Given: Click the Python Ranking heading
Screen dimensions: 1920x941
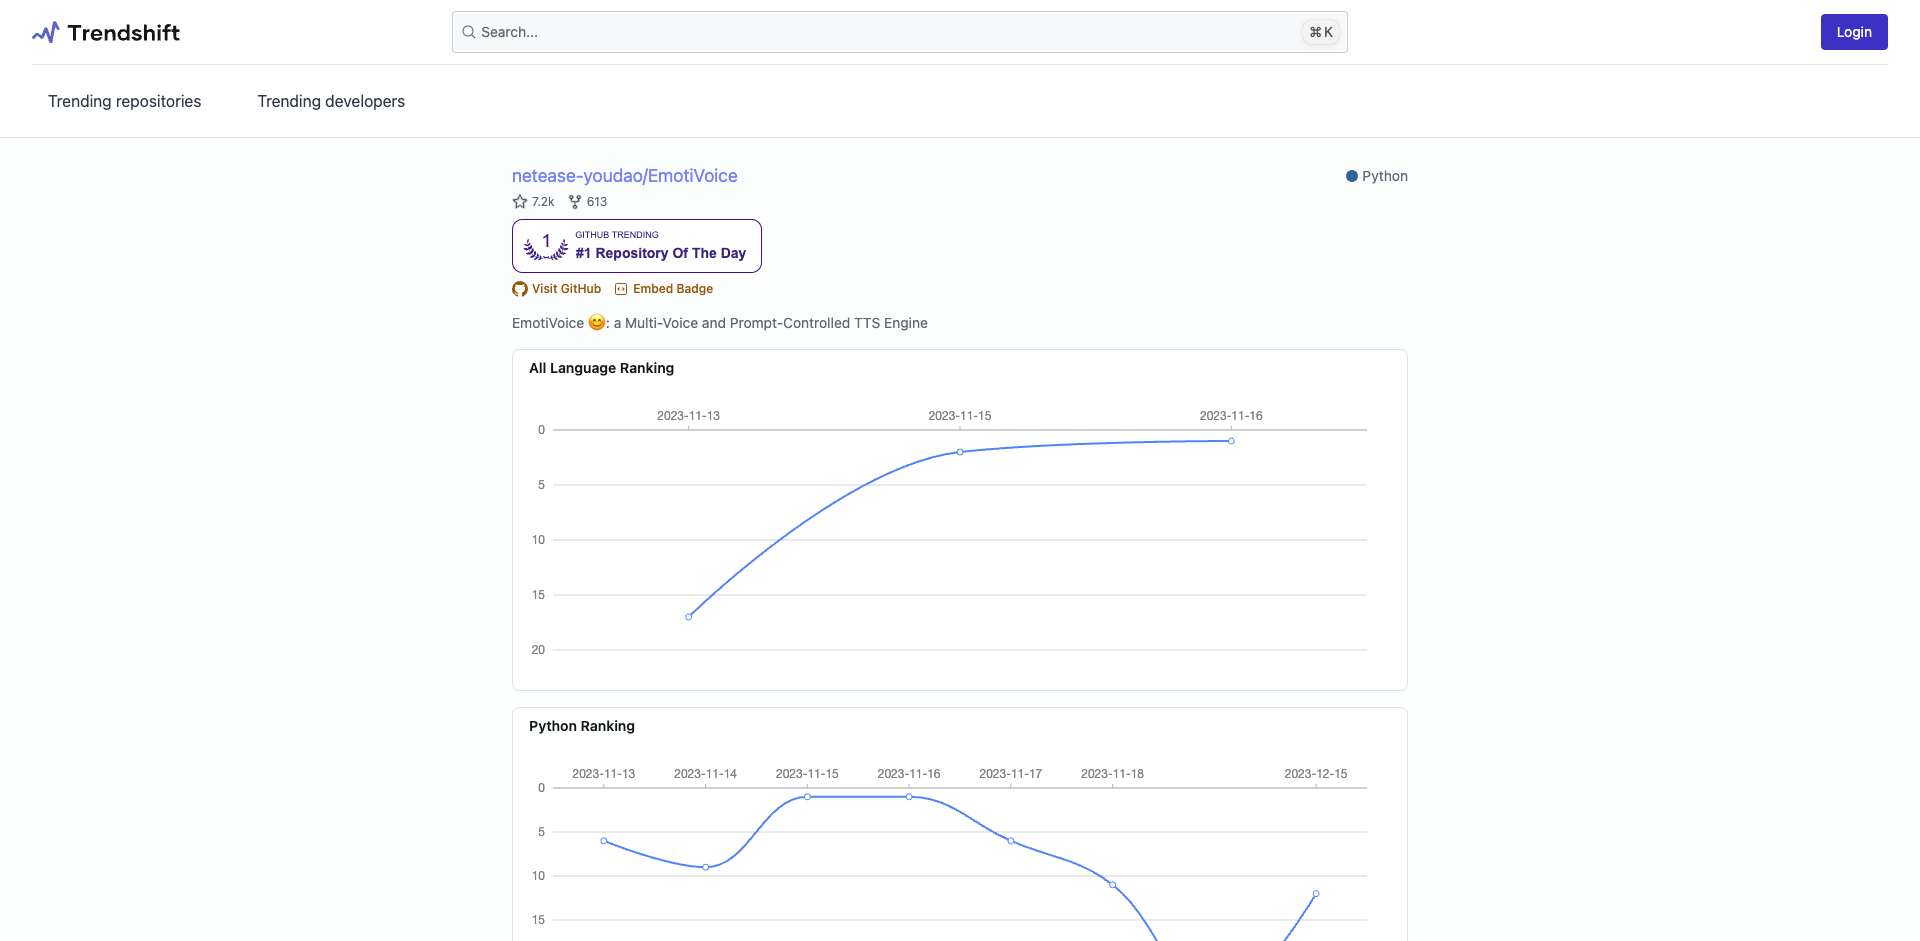Looking at the screenshot, I should 582,726.
